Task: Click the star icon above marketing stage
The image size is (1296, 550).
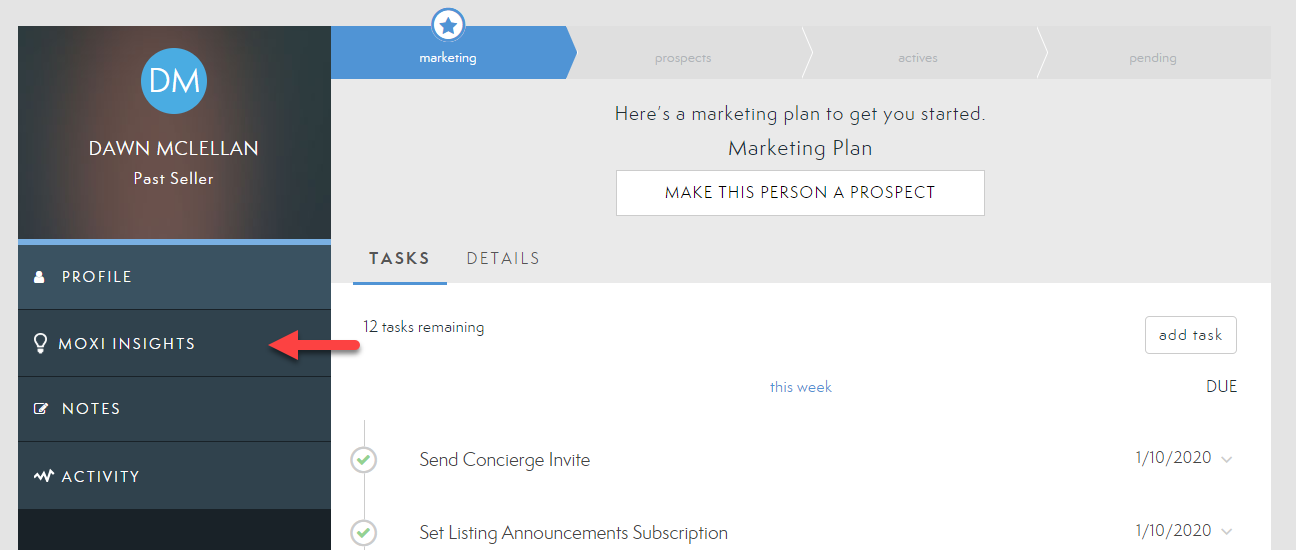Action: pos(448,24)
